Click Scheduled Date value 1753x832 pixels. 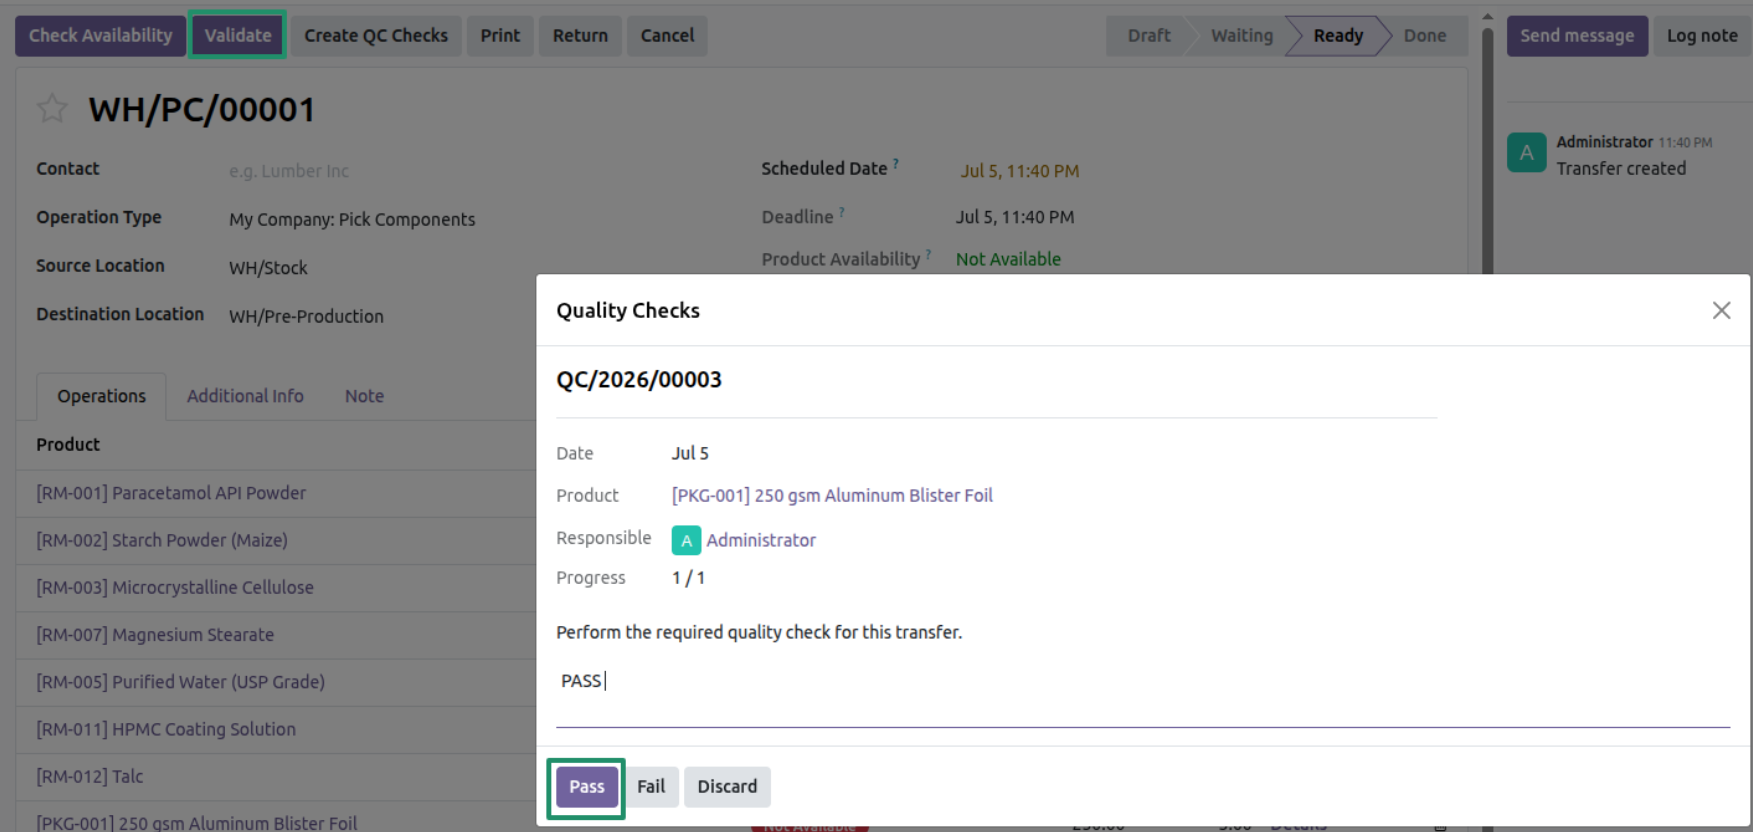pyautogui.click(x=1019, y=171)
